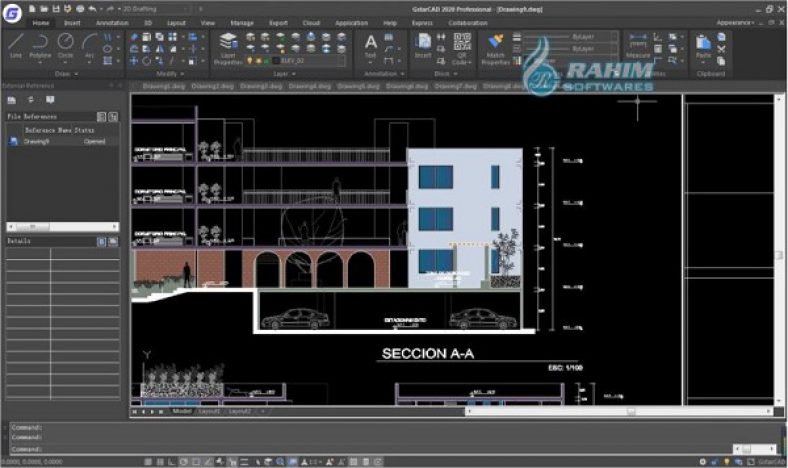Toggle preview view in Details header
788x468 pixels.
(x=113, y=241)
